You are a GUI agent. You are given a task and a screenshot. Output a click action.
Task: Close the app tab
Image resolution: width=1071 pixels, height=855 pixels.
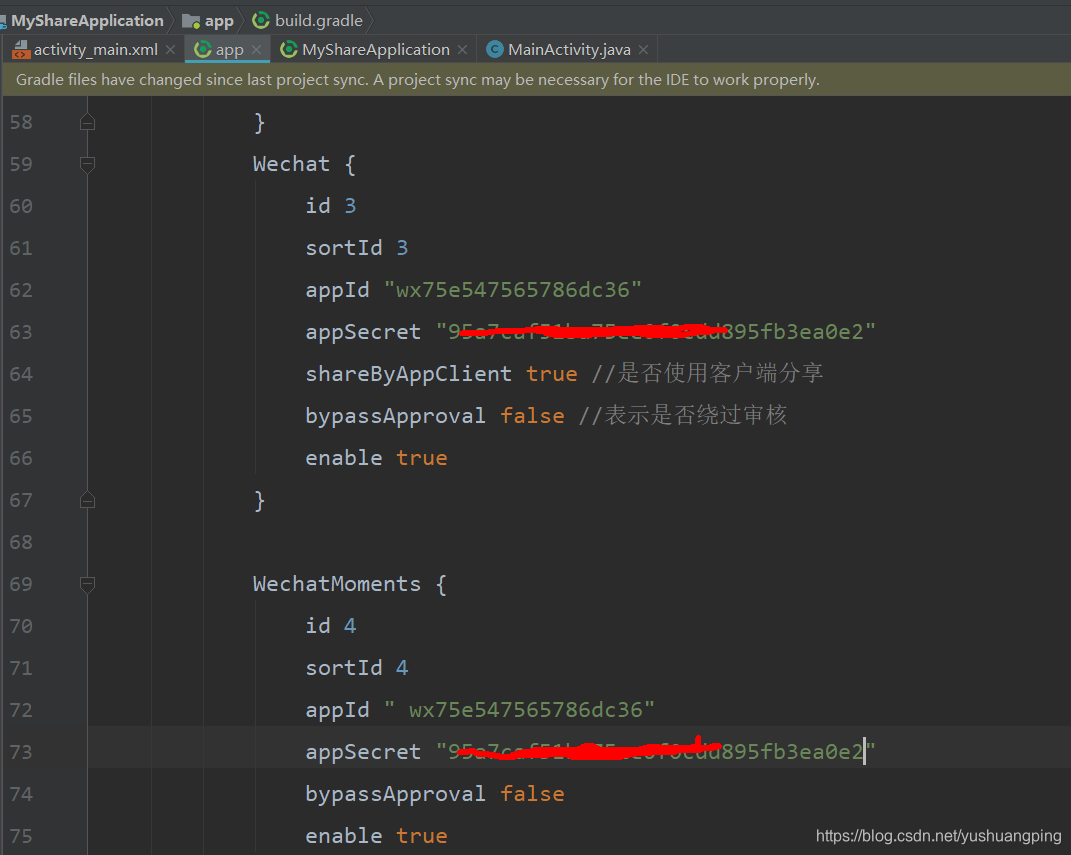pos(257,50)
